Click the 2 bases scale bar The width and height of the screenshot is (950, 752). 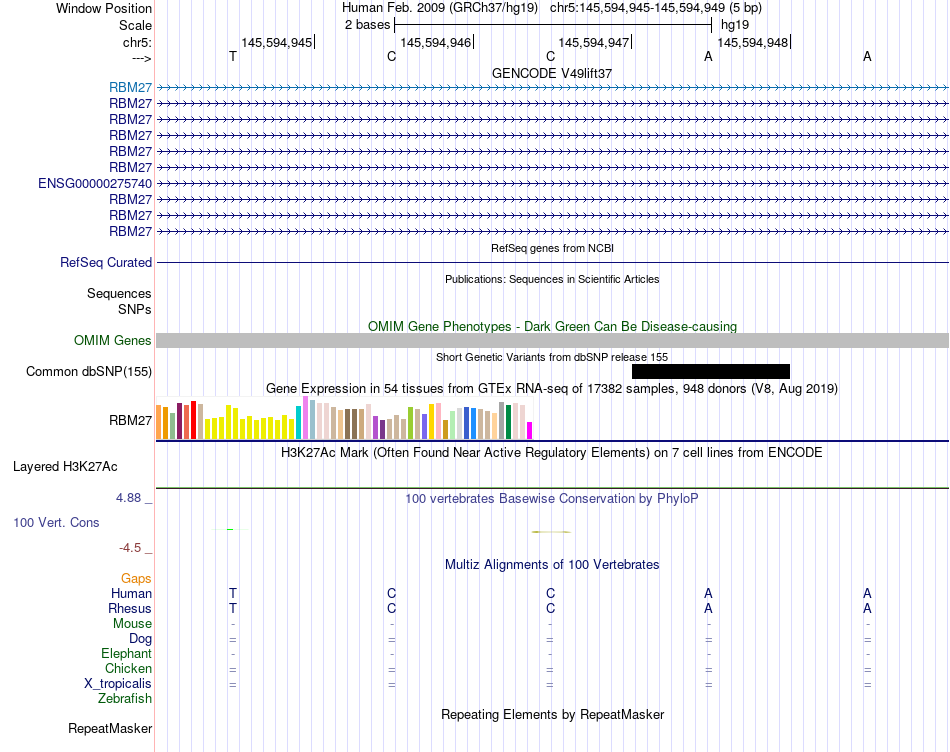click(553, 25)
